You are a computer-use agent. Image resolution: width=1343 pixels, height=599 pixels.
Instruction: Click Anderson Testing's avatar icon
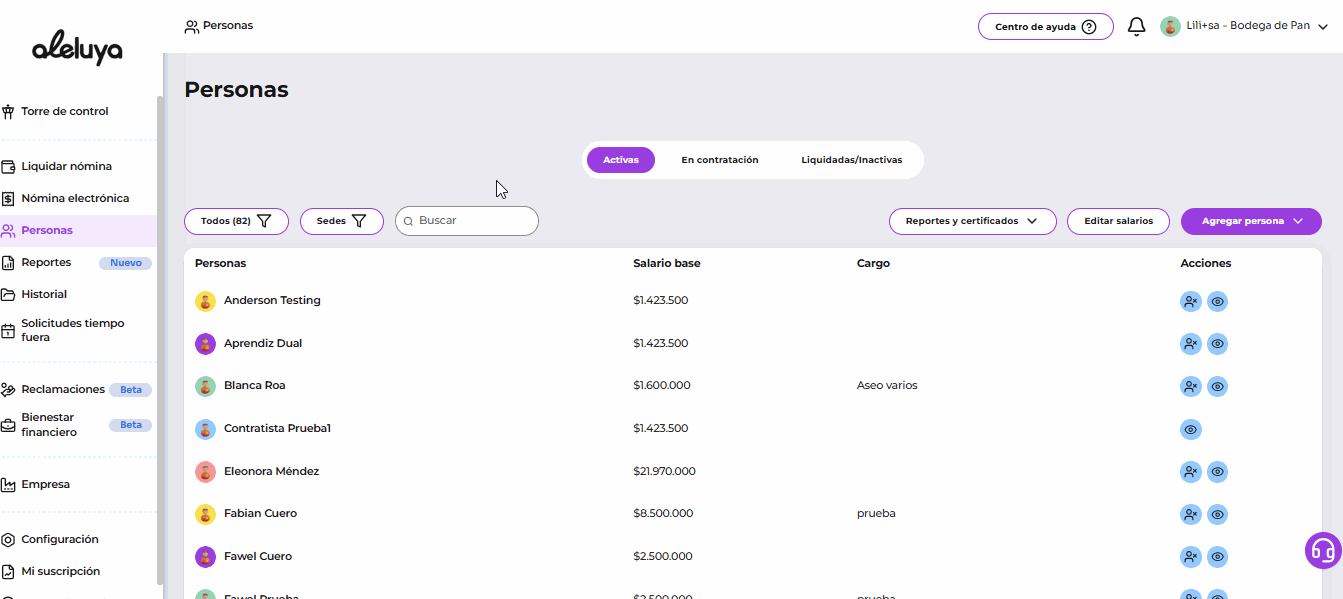(205, 301)
